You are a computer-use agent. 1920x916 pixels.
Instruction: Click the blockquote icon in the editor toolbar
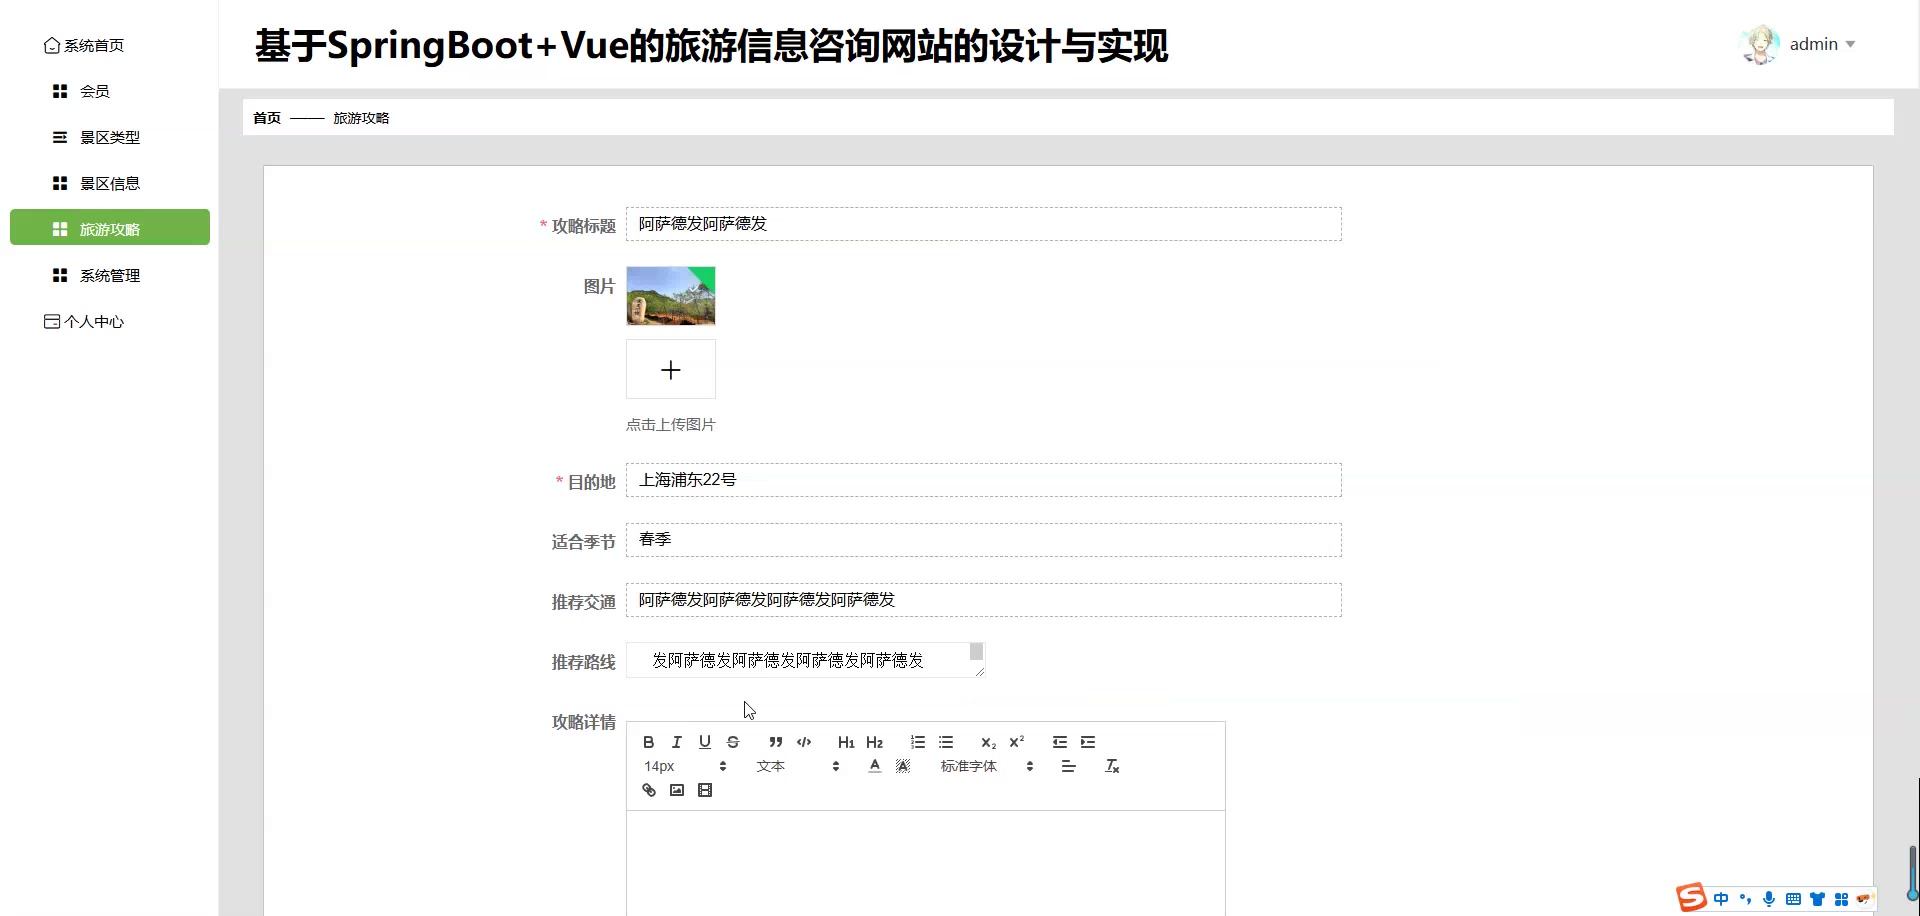(x=775, y=741)
